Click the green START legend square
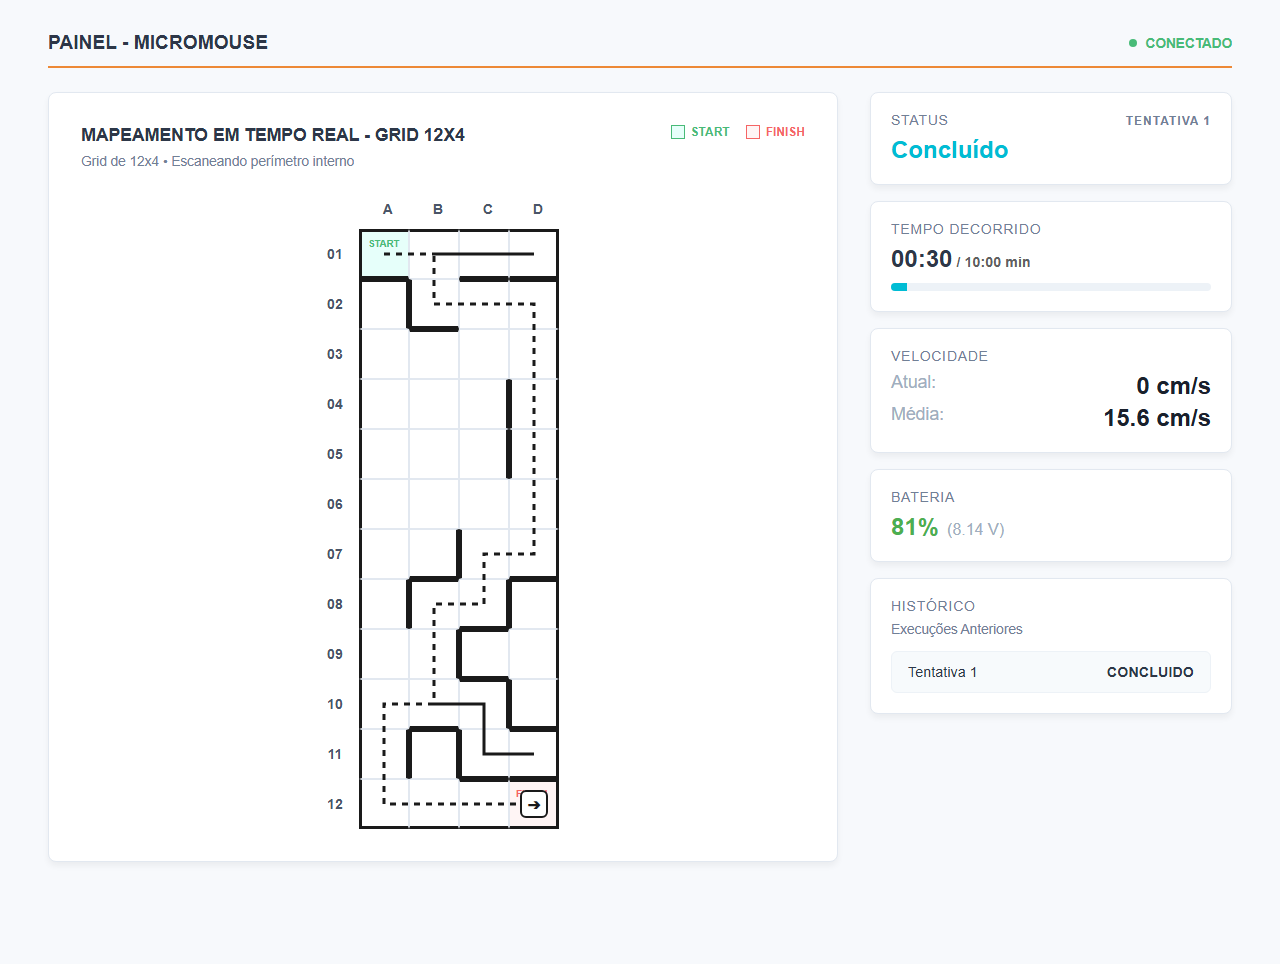1280x964 pixels. (678, 132)
